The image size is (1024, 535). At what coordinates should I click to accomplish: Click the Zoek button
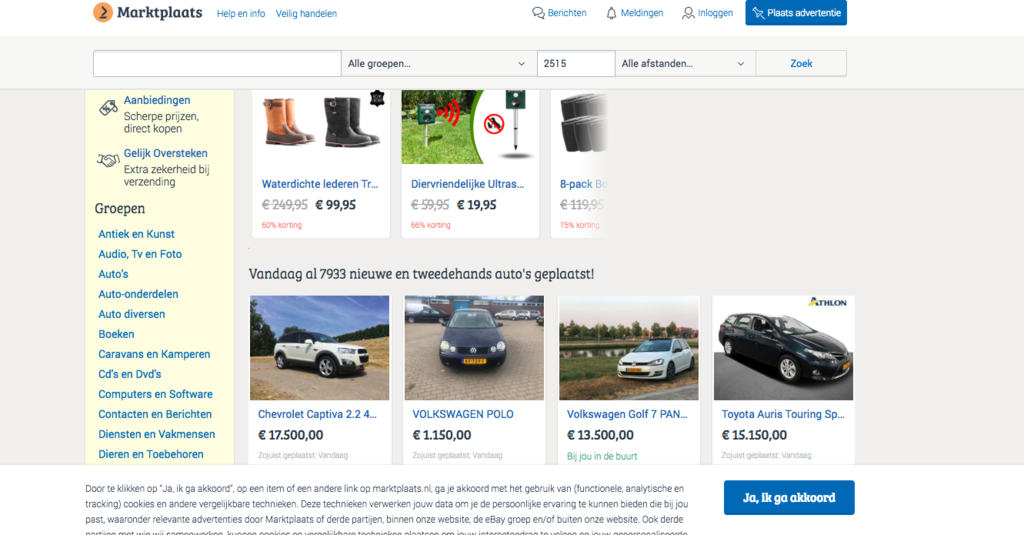coord(801,63)
